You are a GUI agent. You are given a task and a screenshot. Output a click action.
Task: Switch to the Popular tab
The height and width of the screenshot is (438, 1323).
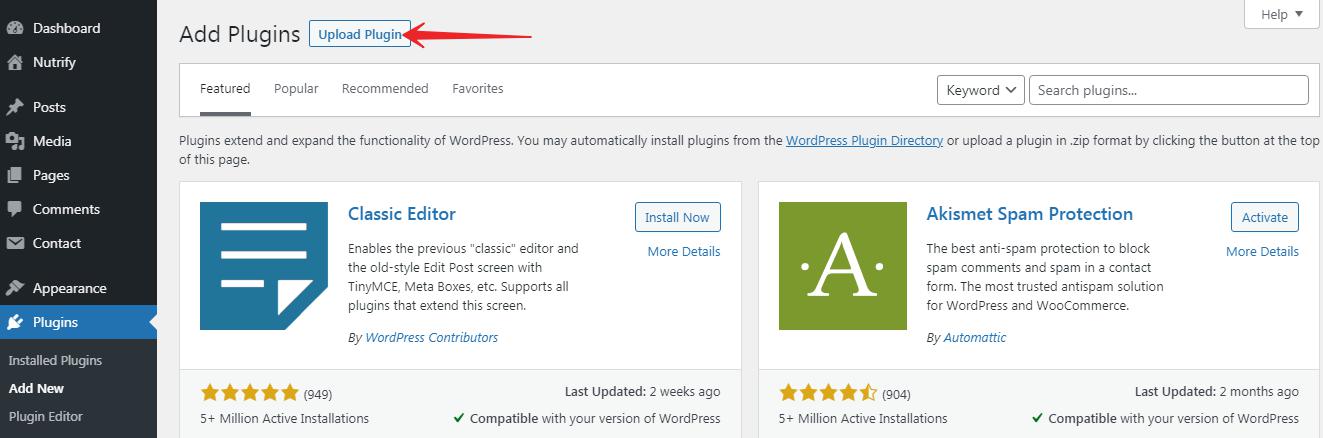(296, 88)
